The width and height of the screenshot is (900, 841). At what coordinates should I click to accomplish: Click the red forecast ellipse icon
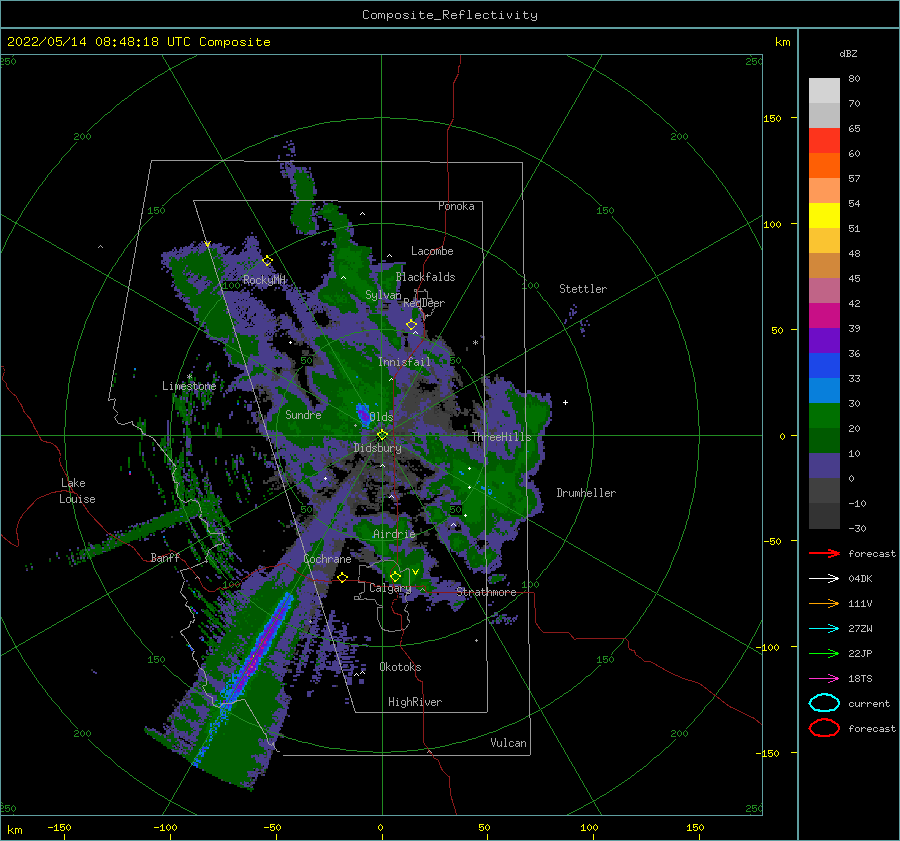824,728
